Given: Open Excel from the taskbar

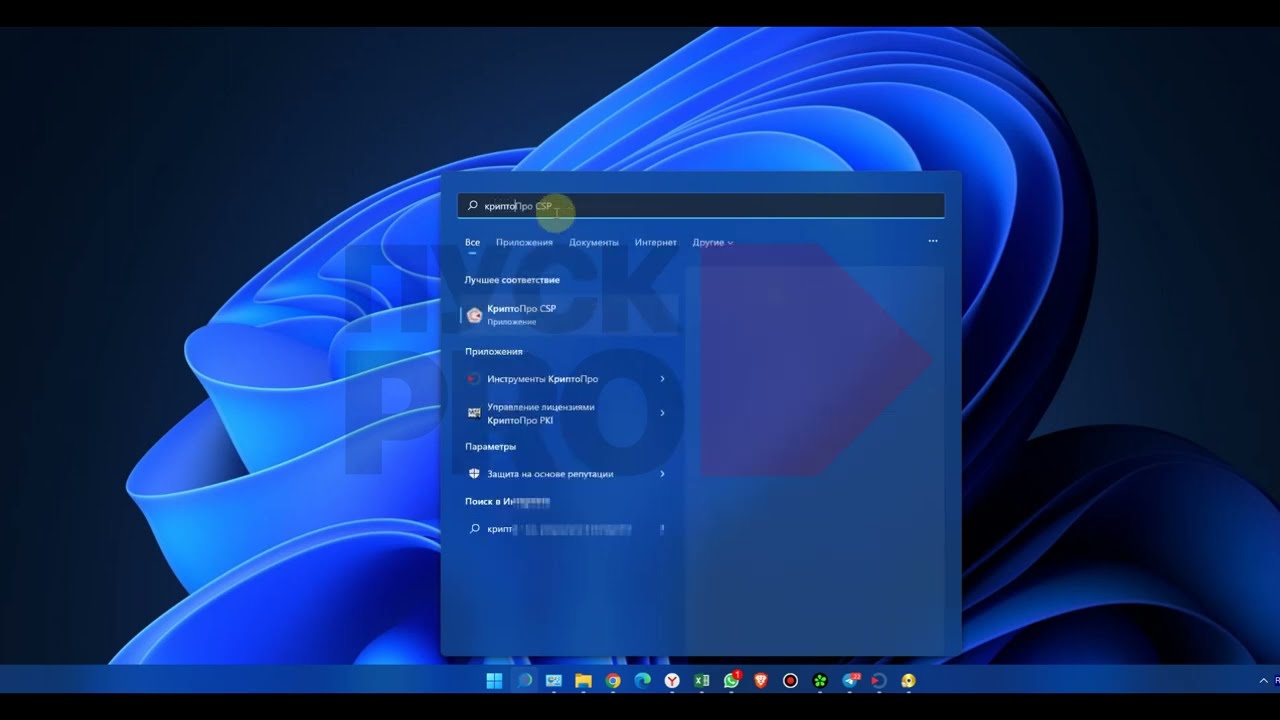Looking at the screenshot, I should click(x=702, y=681).
